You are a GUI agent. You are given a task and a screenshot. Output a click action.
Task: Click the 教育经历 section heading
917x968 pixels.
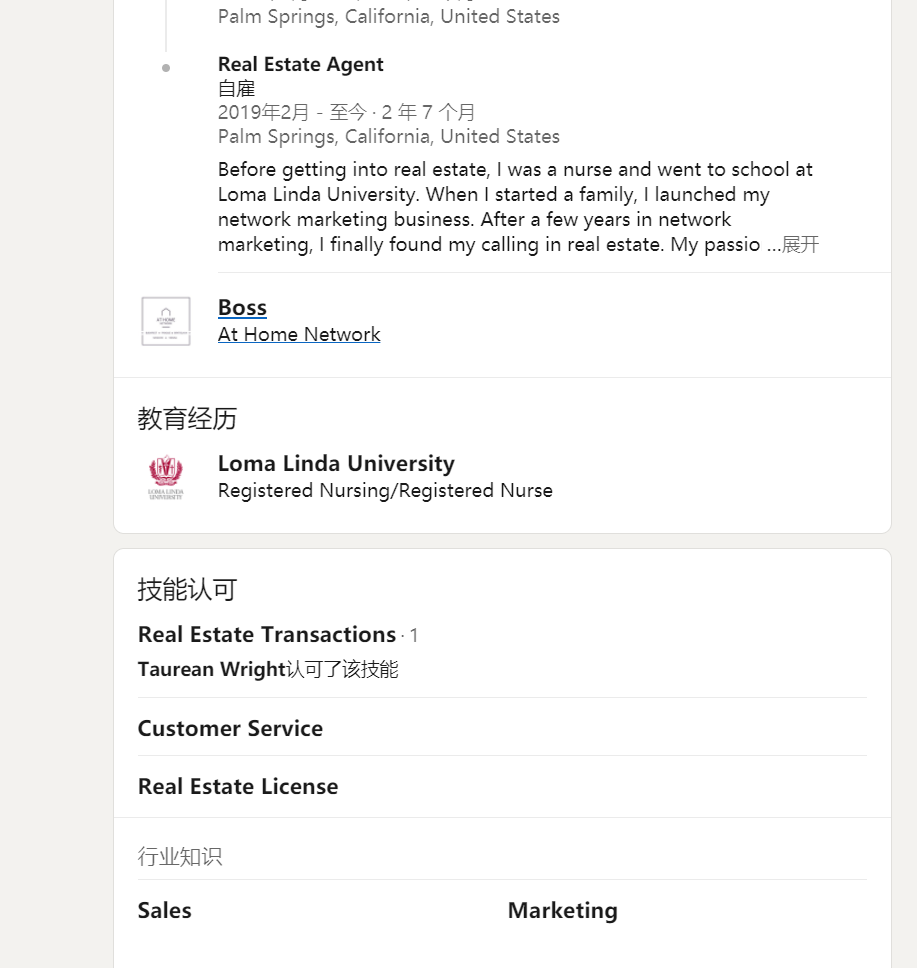[x=187, y=419]
